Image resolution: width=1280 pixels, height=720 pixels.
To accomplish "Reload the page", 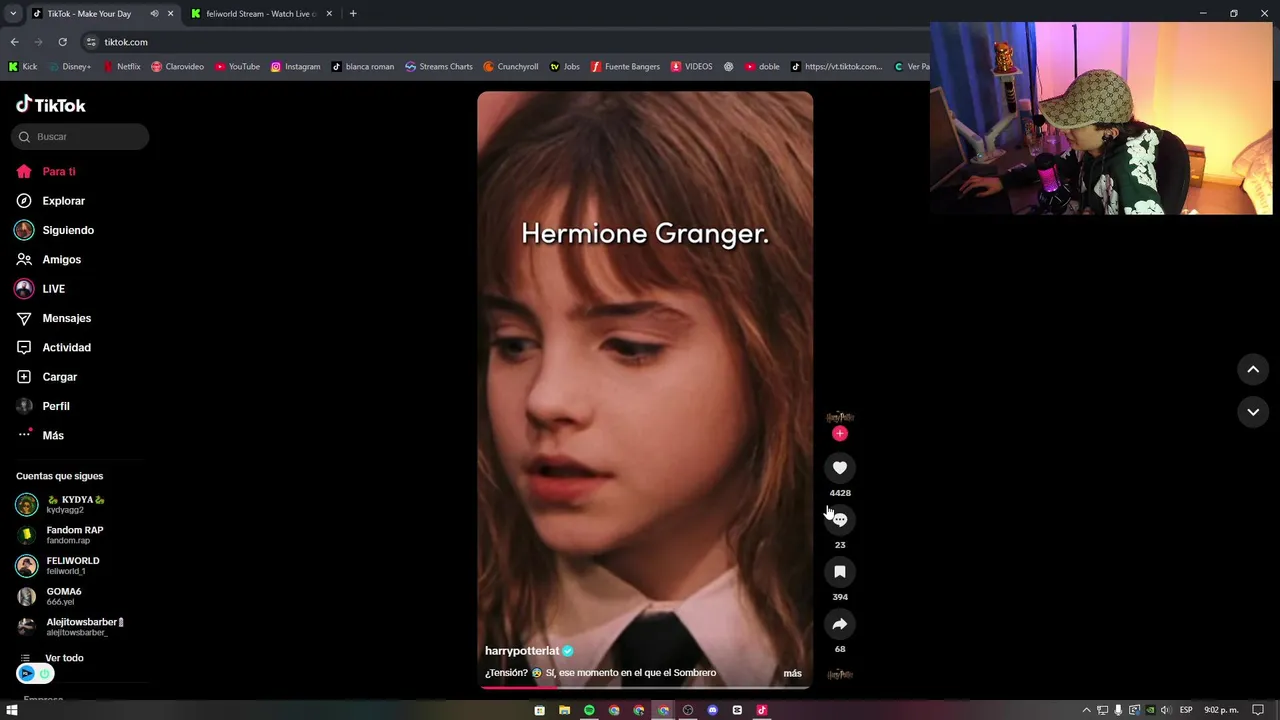I will click(x=62, y=42).
